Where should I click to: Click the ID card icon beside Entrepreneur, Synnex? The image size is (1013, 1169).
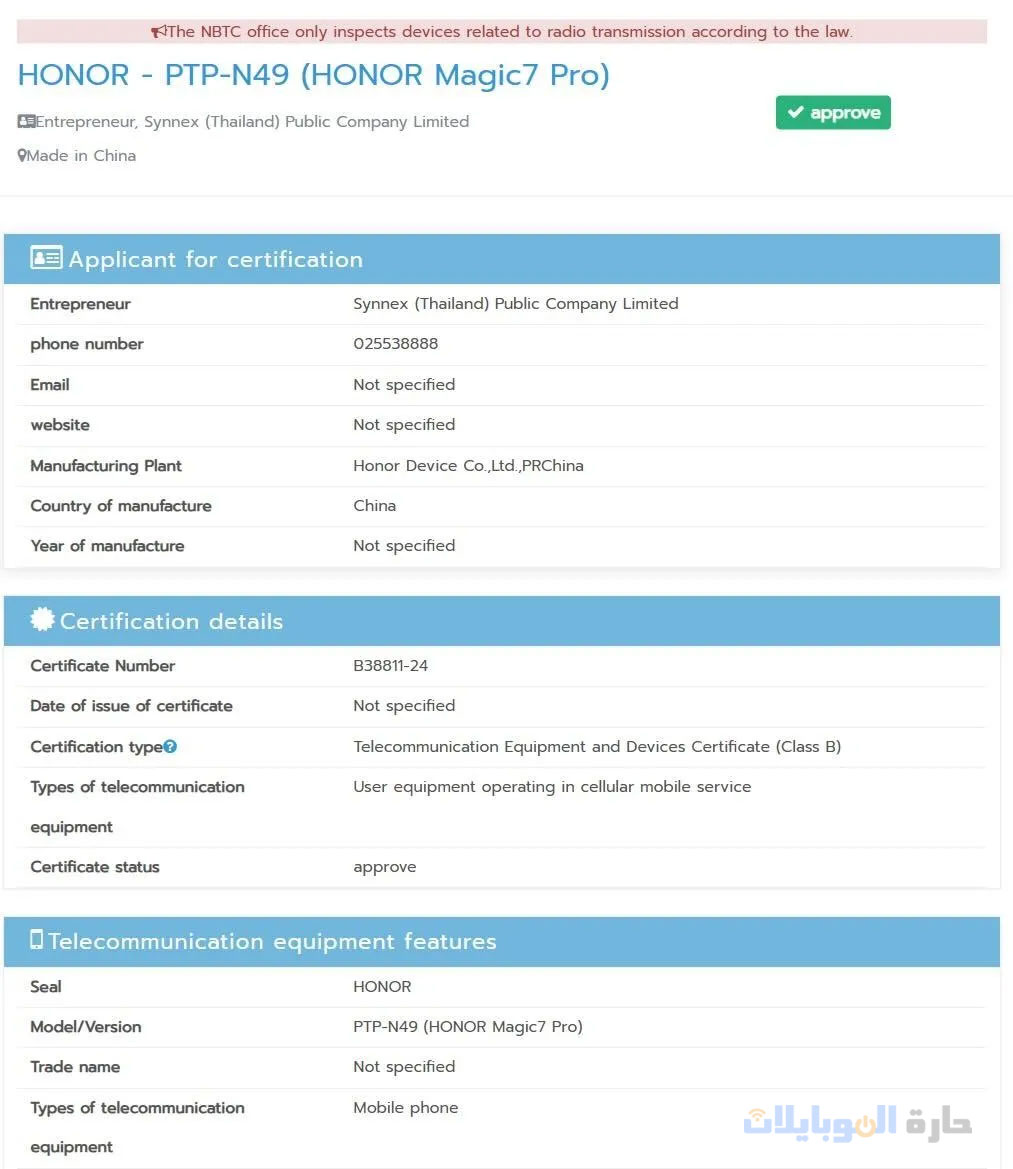(26, 122)
